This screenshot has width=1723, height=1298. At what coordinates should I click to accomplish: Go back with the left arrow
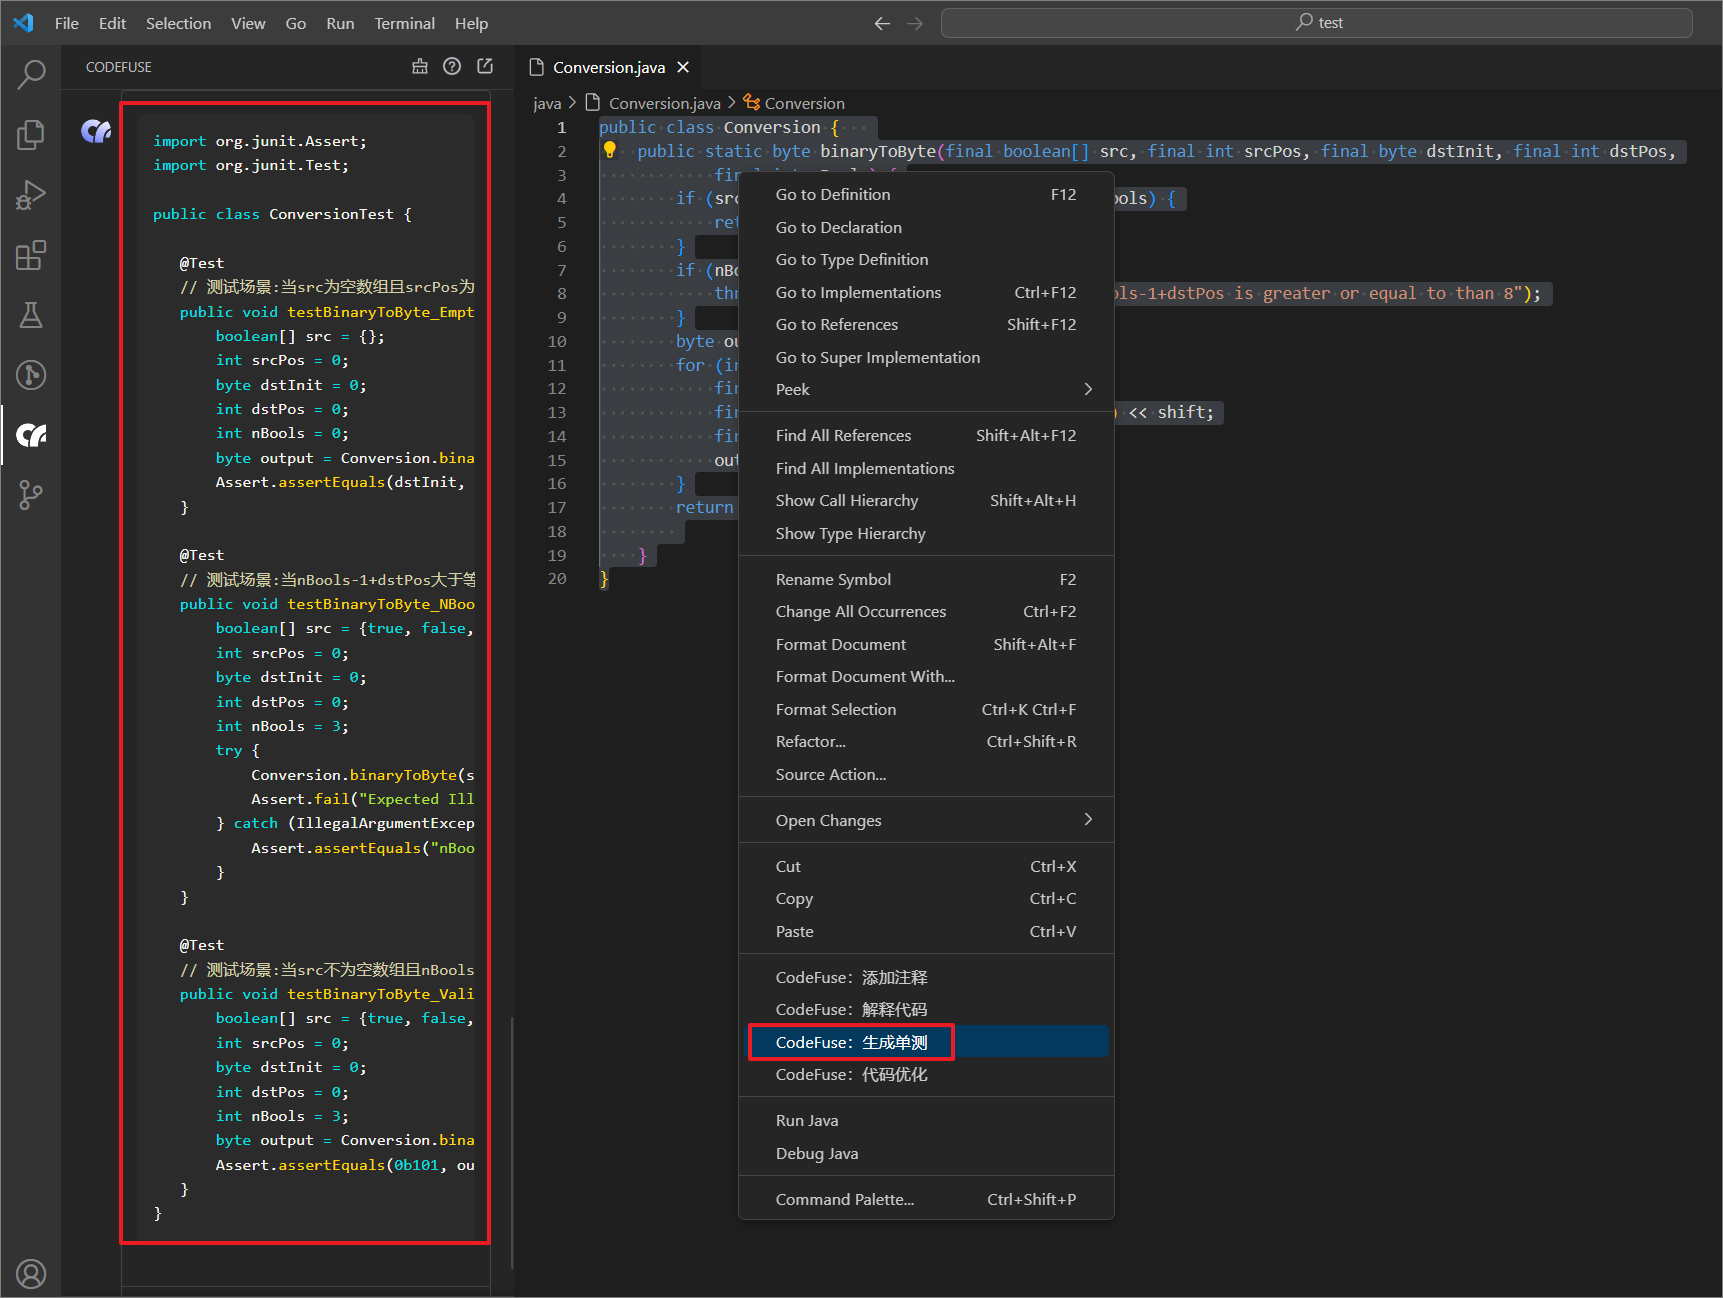pyautogui.click(x=882, y=23)
